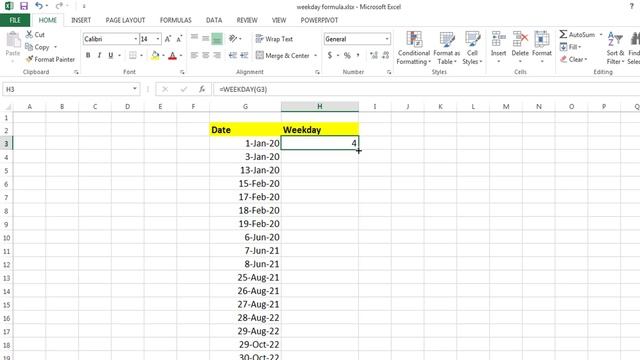This screenshot has width=640, height=360.
Task: Click the Cut scissors command
Action: tap(35, 35)
